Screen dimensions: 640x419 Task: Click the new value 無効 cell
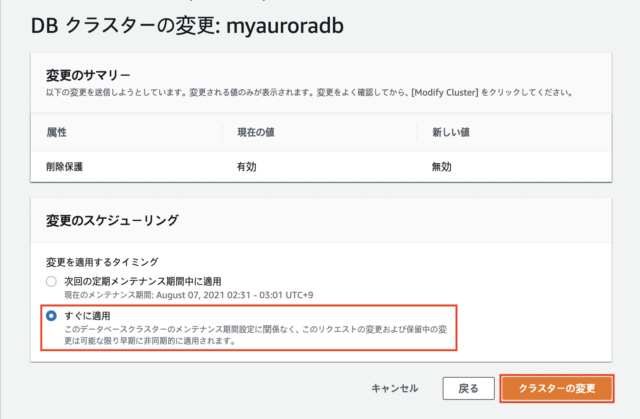pyautogui.click(x=442, y=166)
